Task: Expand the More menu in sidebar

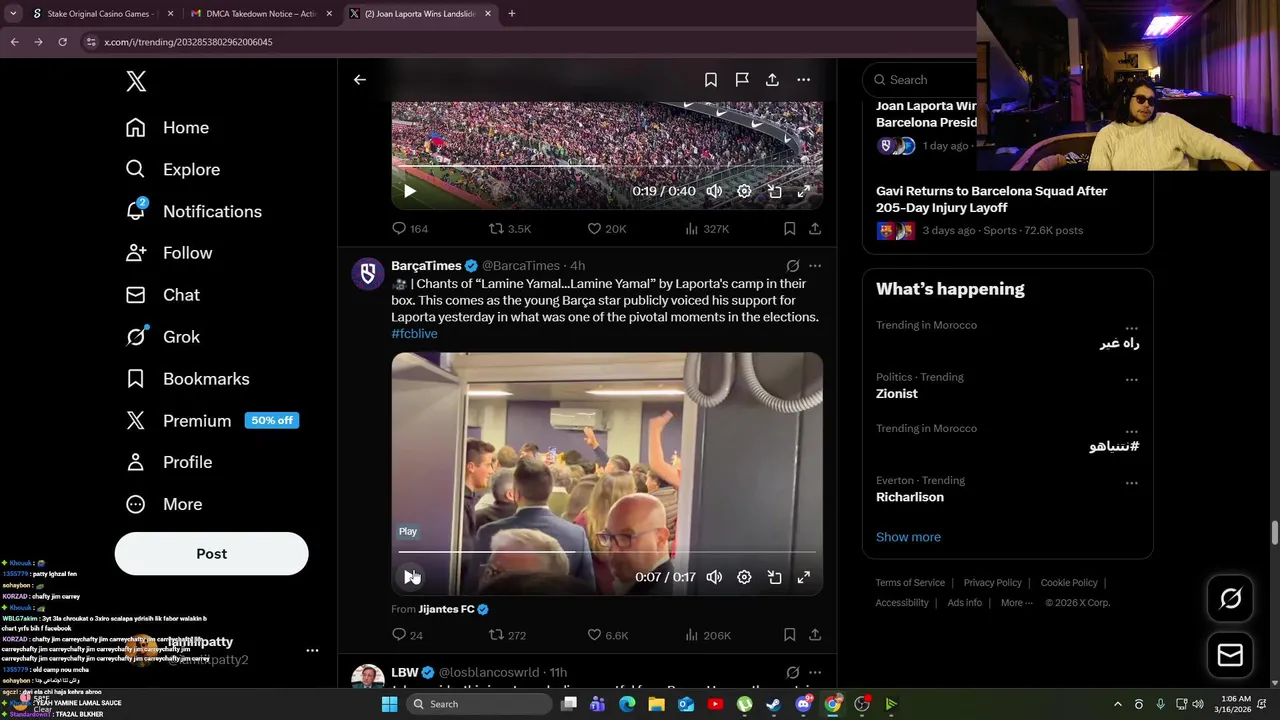Action: click(x=163, y=504)
